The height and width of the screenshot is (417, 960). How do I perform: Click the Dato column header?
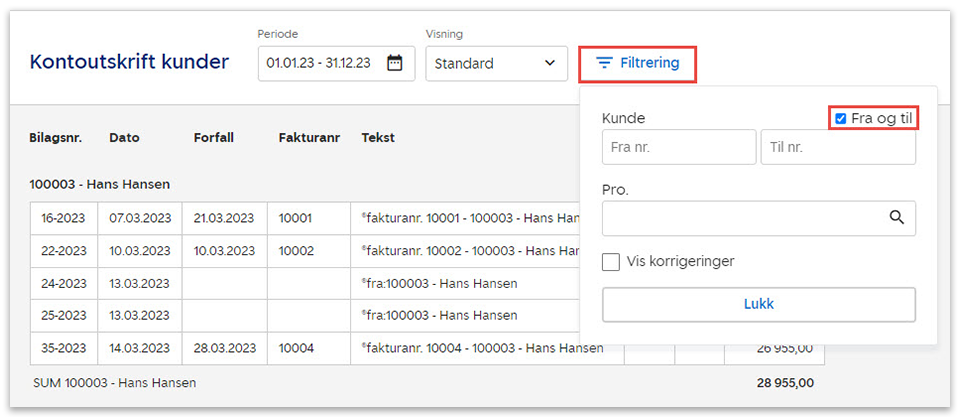[x=125, y=138]
